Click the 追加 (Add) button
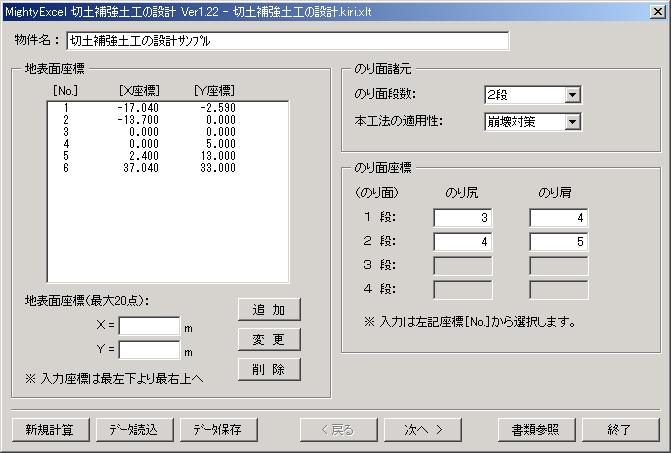The width and height of the screenshot is (671, 453). coord(269,309)
